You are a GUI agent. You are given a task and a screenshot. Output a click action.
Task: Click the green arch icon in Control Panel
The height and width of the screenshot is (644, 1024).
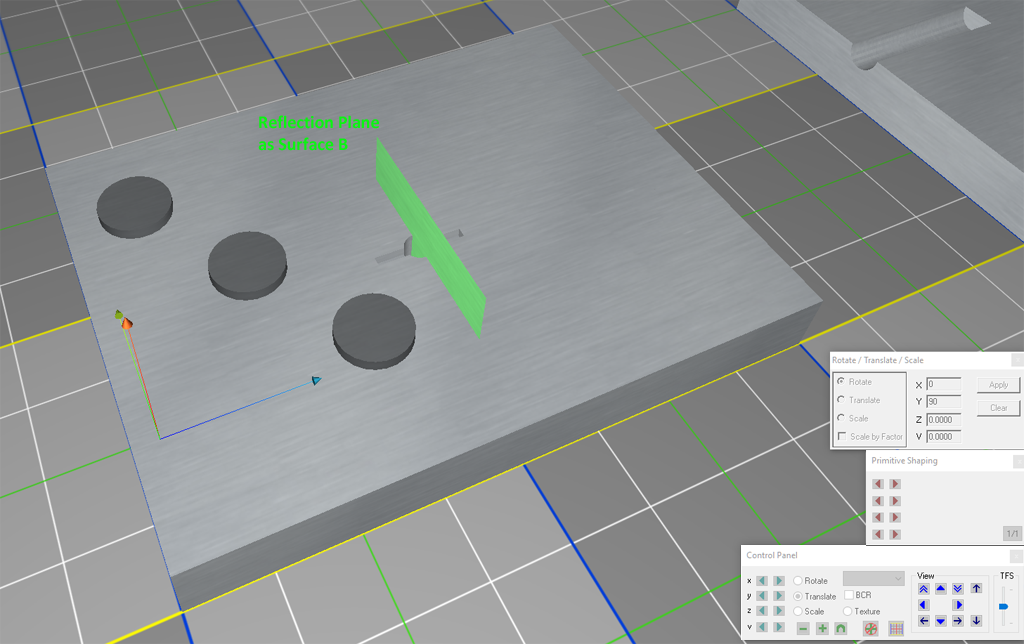[841, 628]
